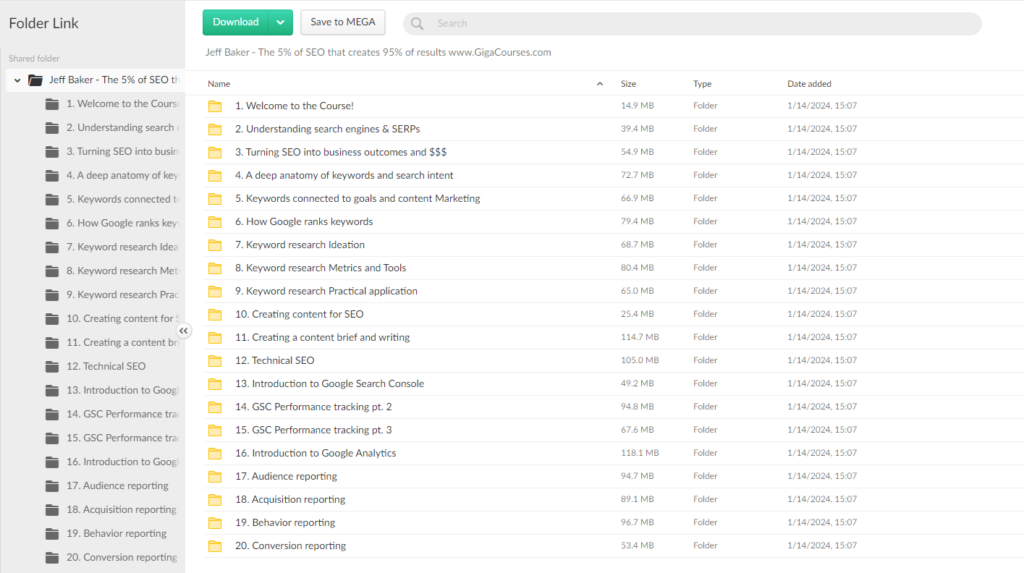The height and width of the screenshot is (573, 1024).
Task: Sort by the Type column header
Action: (702, 84)
